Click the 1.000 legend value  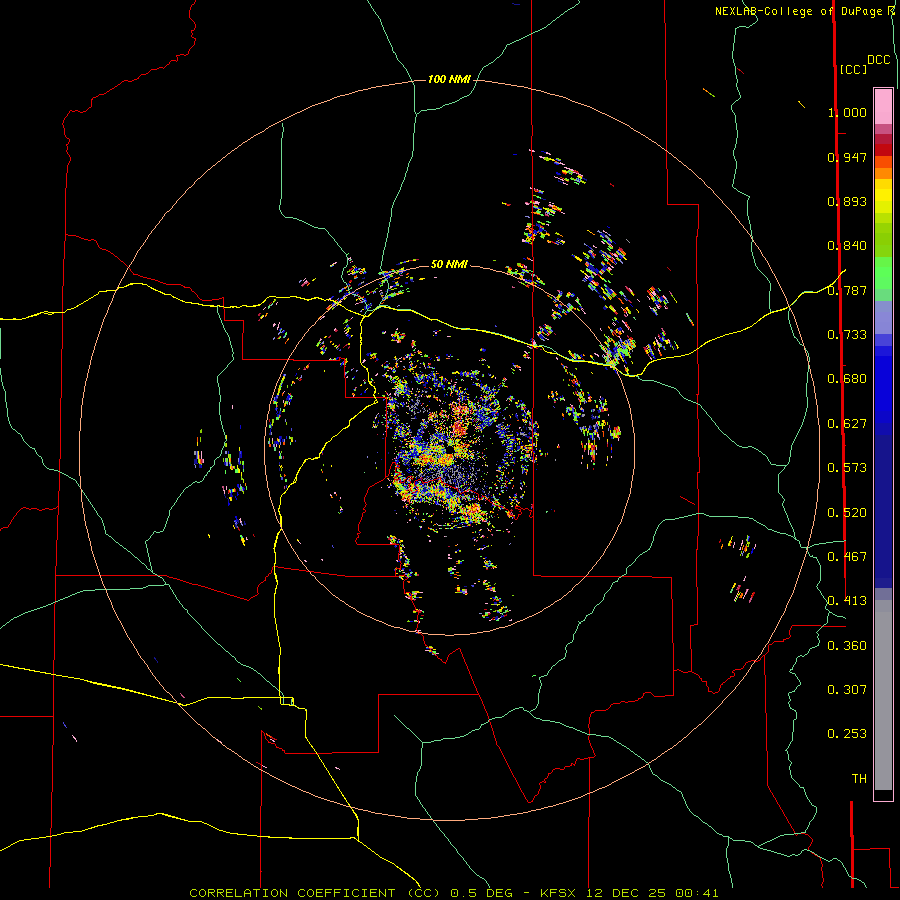[847, 112]
